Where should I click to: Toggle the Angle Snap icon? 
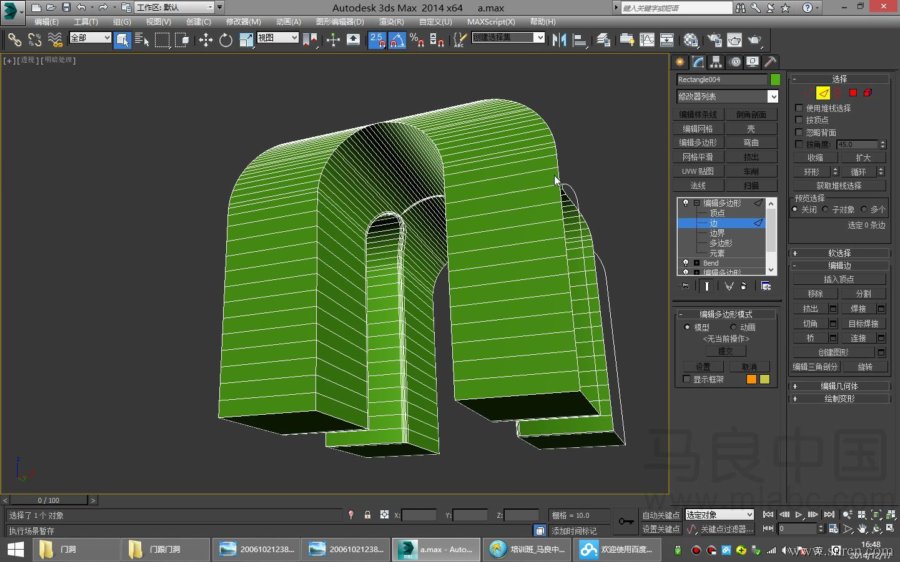coord(397,40)
